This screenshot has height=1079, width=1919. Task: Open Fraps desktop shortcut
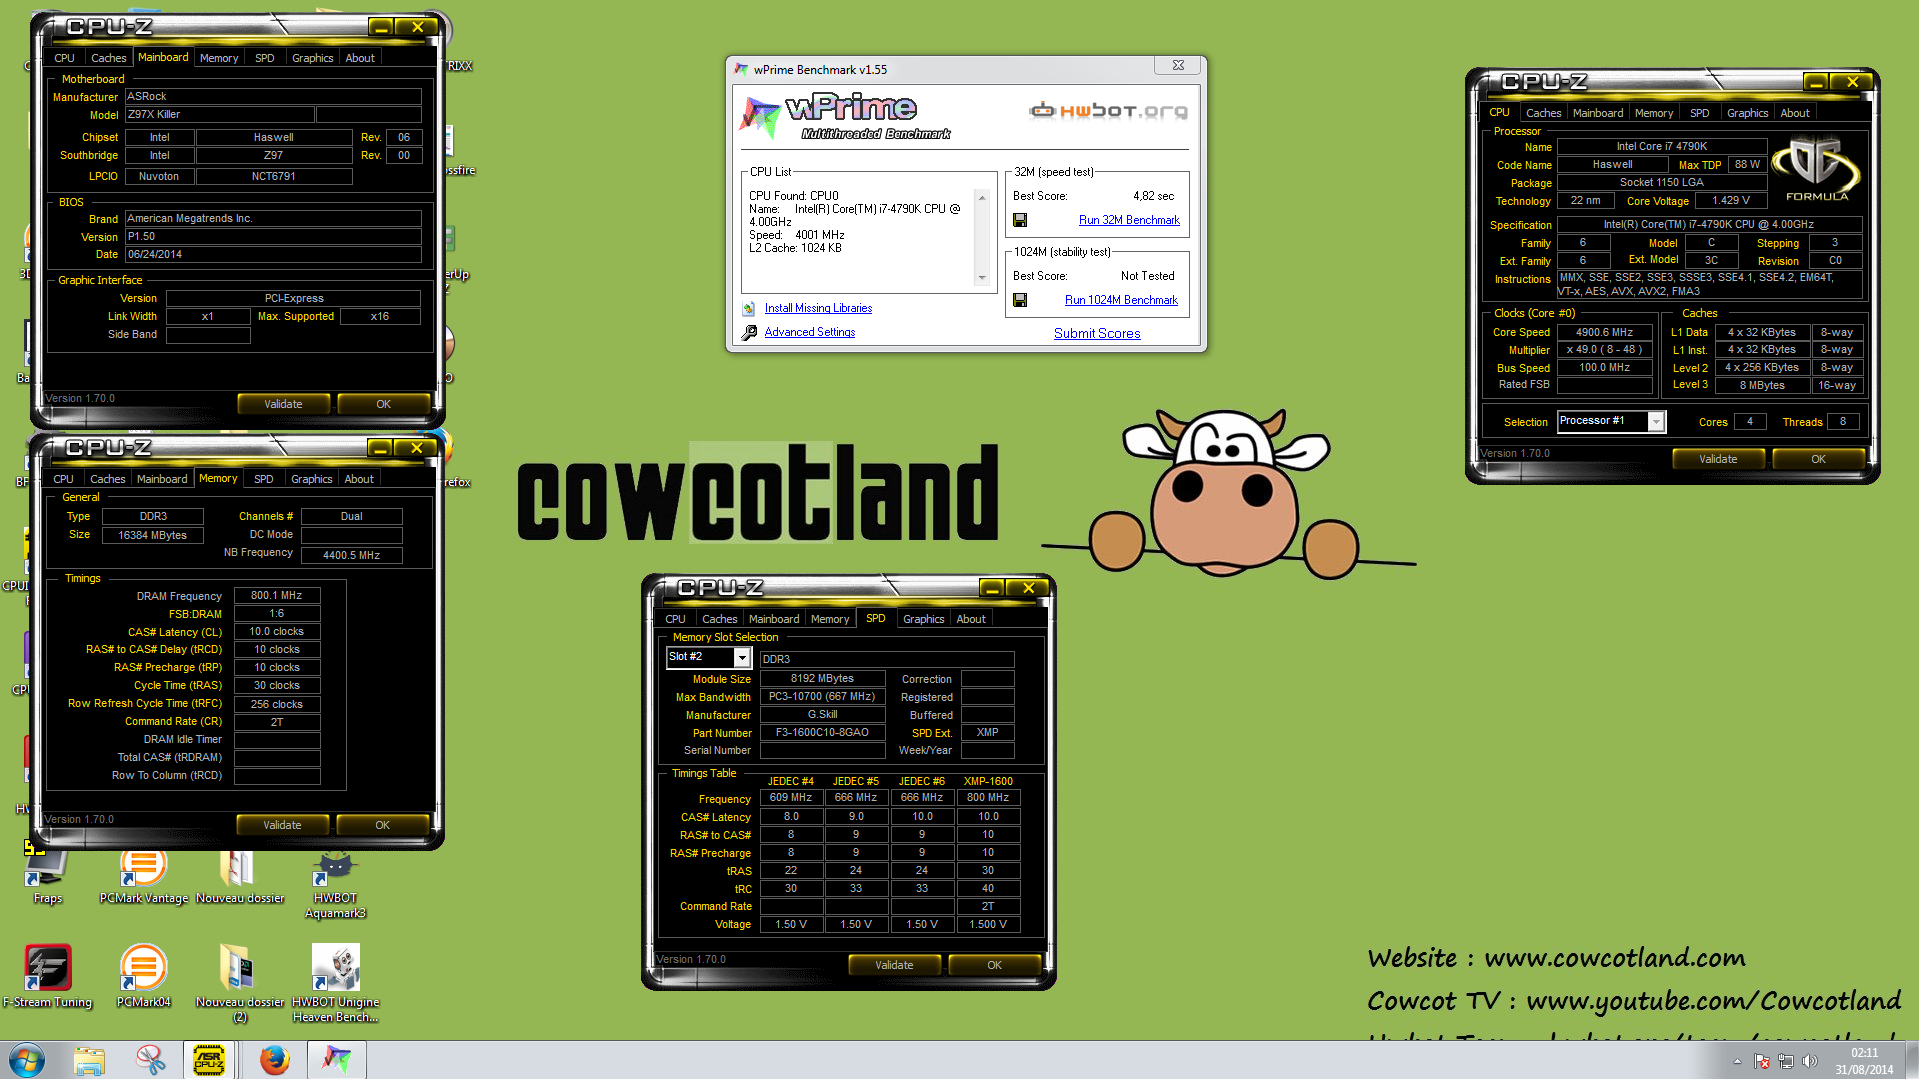(47, 875)
